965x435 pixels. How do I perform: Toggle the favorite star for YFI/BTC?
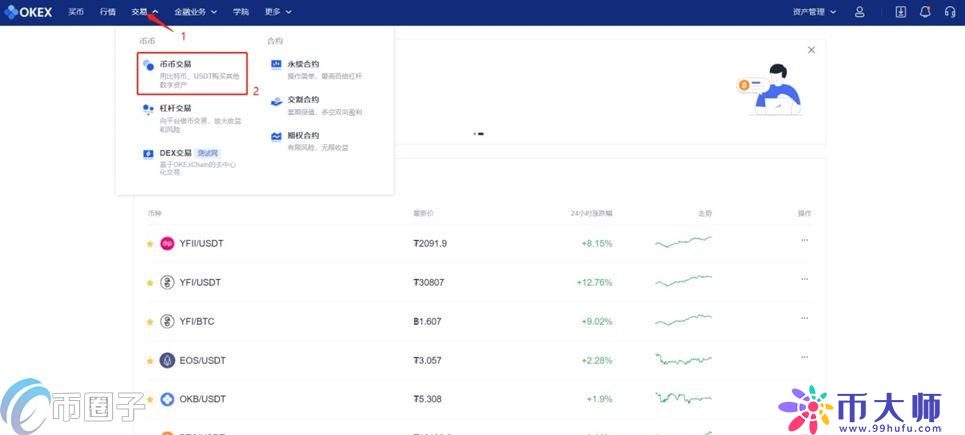[x=150, y=321]
